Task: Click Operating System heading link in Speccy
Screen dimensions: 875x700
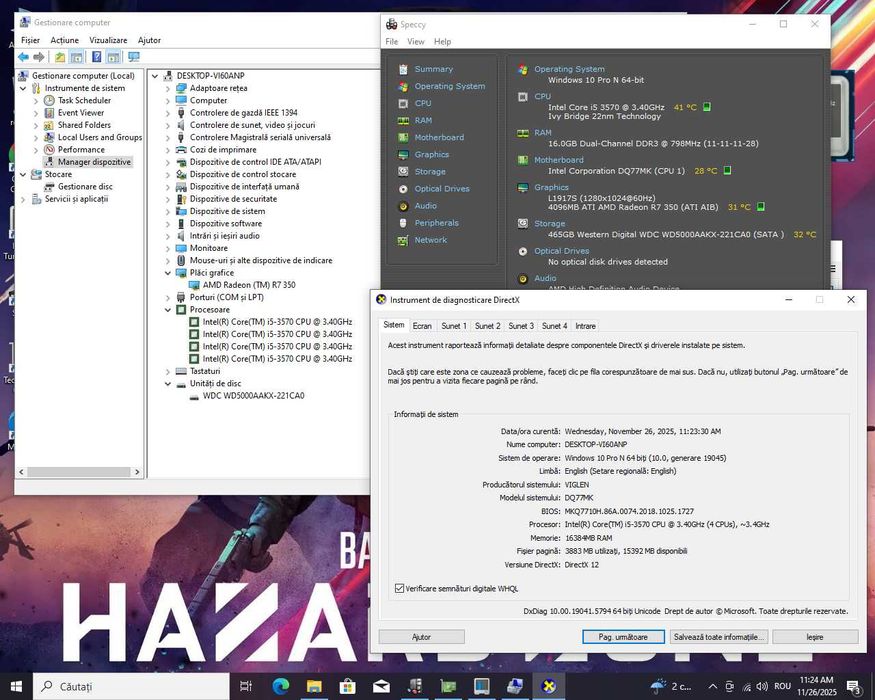Action: tap(569, 69)
